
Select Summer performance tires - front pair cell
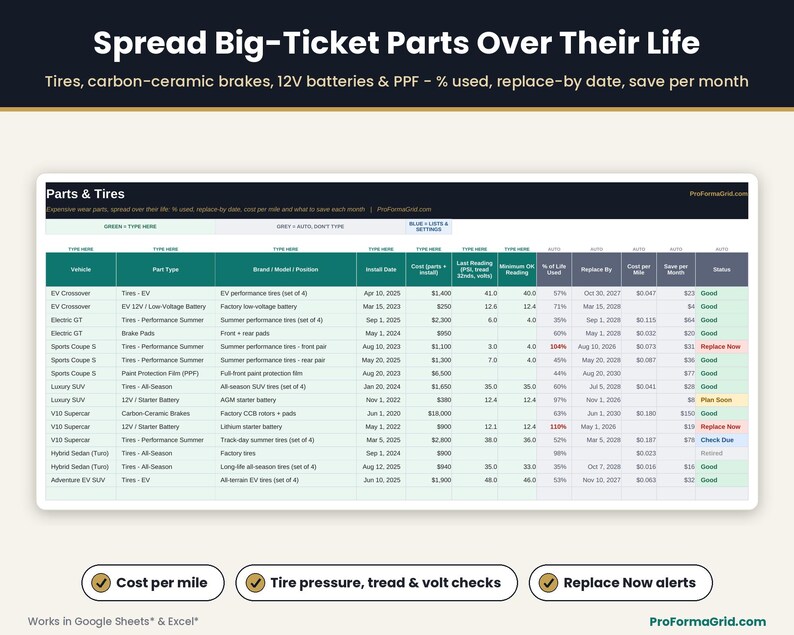(286, 347)
